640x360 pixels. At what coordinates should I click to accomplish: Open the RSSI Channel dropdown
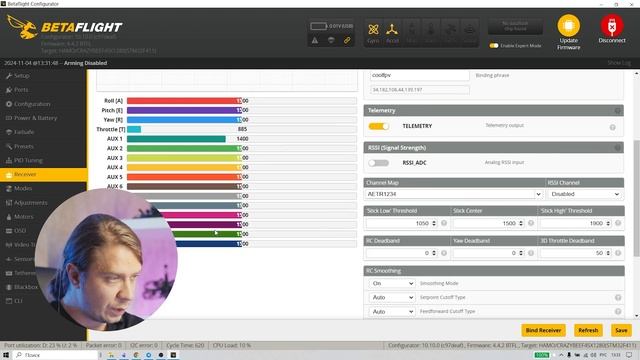click(x=584, y=194)
